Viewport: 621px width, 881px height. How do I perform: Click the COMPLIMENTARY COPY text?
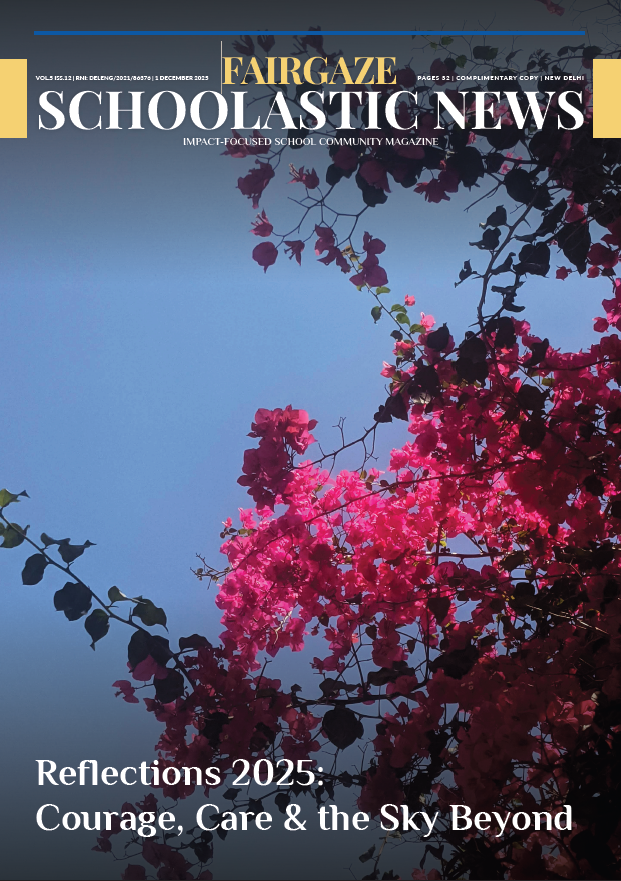click(497, 77)
